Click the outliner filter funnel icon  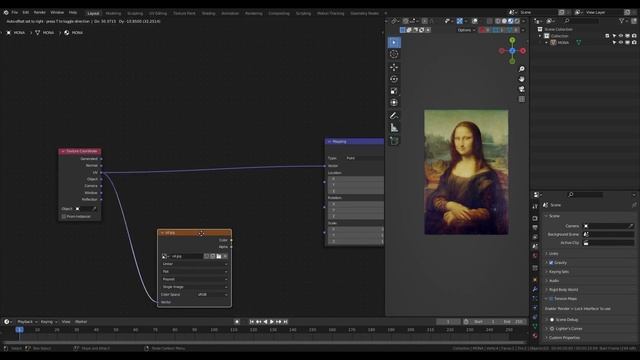pyautogui.click(x=622, y=21)
